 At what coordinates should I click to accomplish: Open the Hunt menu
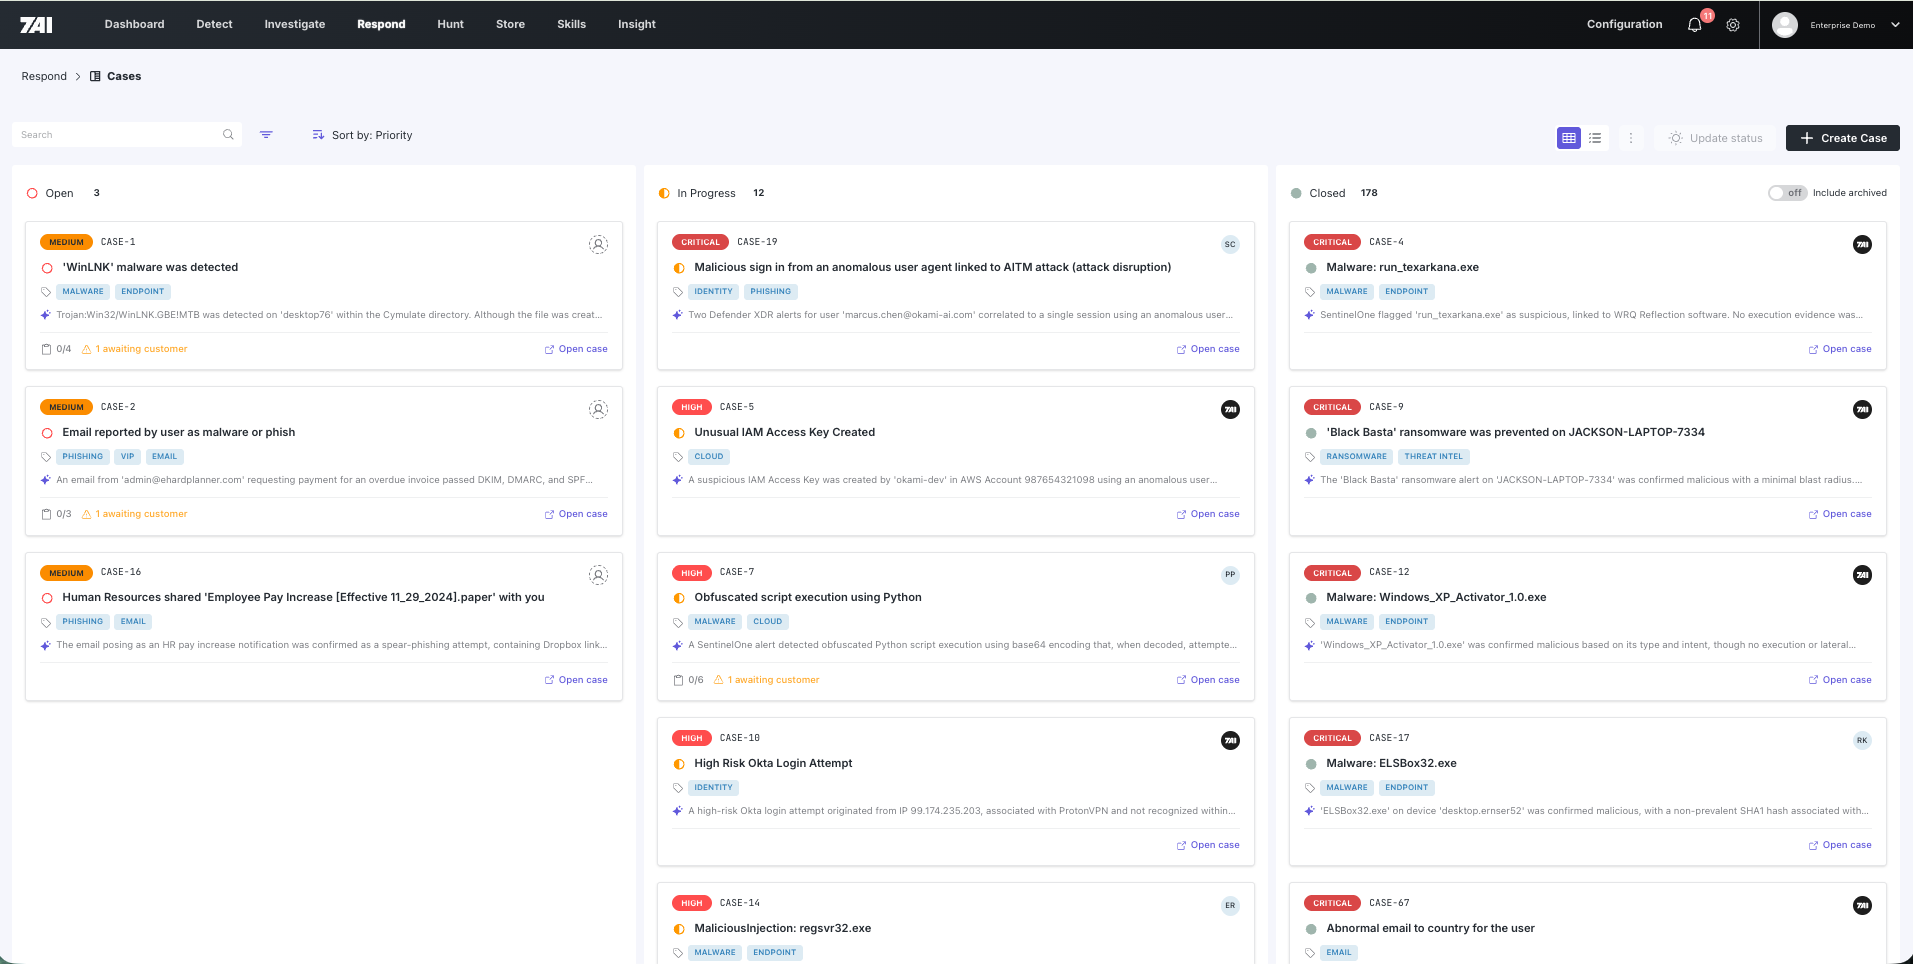[450, 24]
